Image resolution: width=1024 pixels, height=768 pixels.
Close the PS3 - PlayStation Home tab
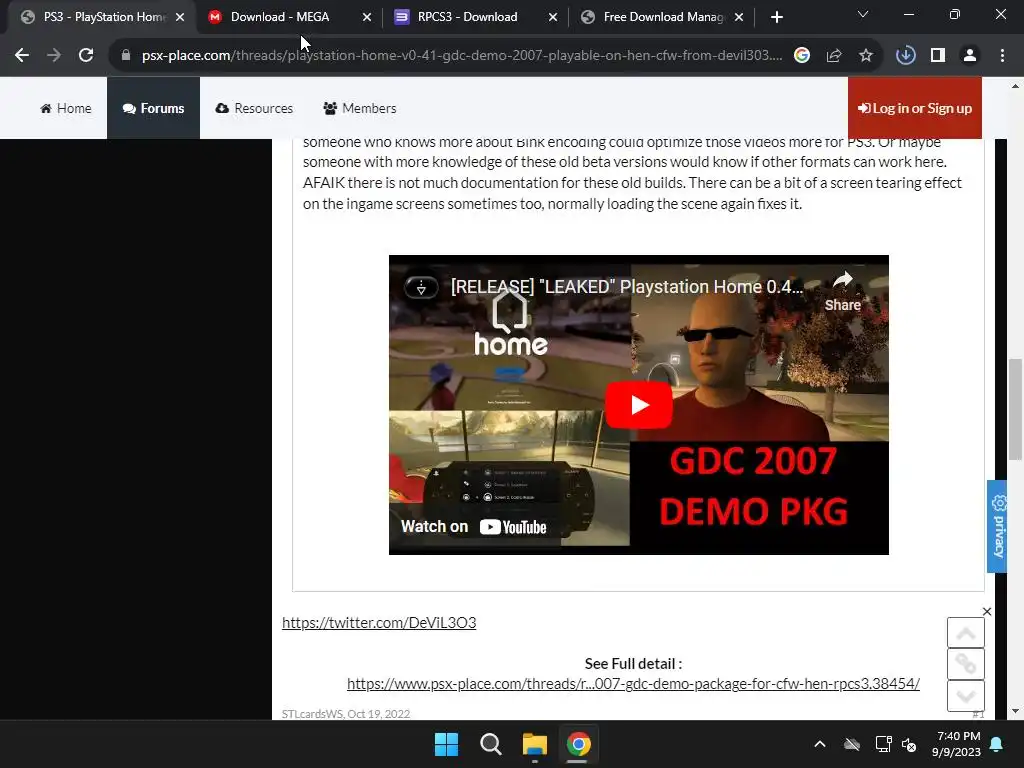[x=180, y=17]
